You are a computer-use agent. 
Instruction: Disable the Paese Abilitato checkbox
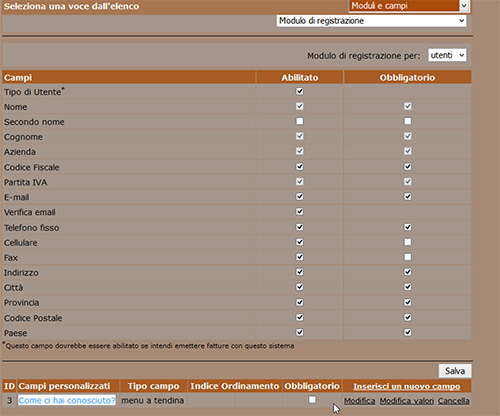point(300,332)
